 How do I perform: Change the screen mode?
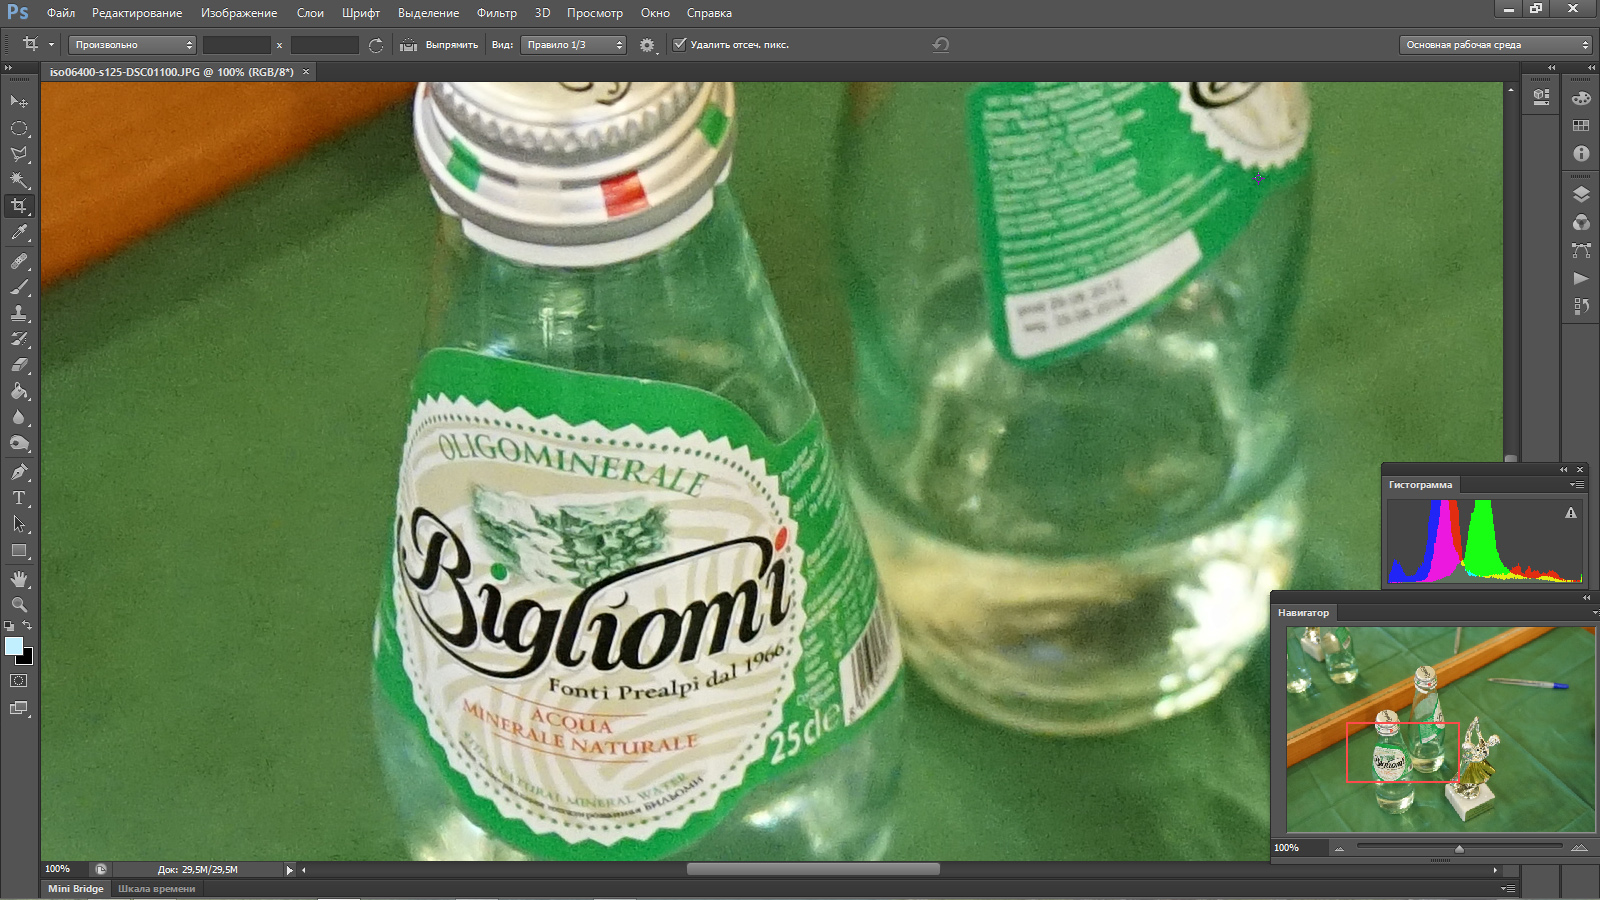[19, 708]
